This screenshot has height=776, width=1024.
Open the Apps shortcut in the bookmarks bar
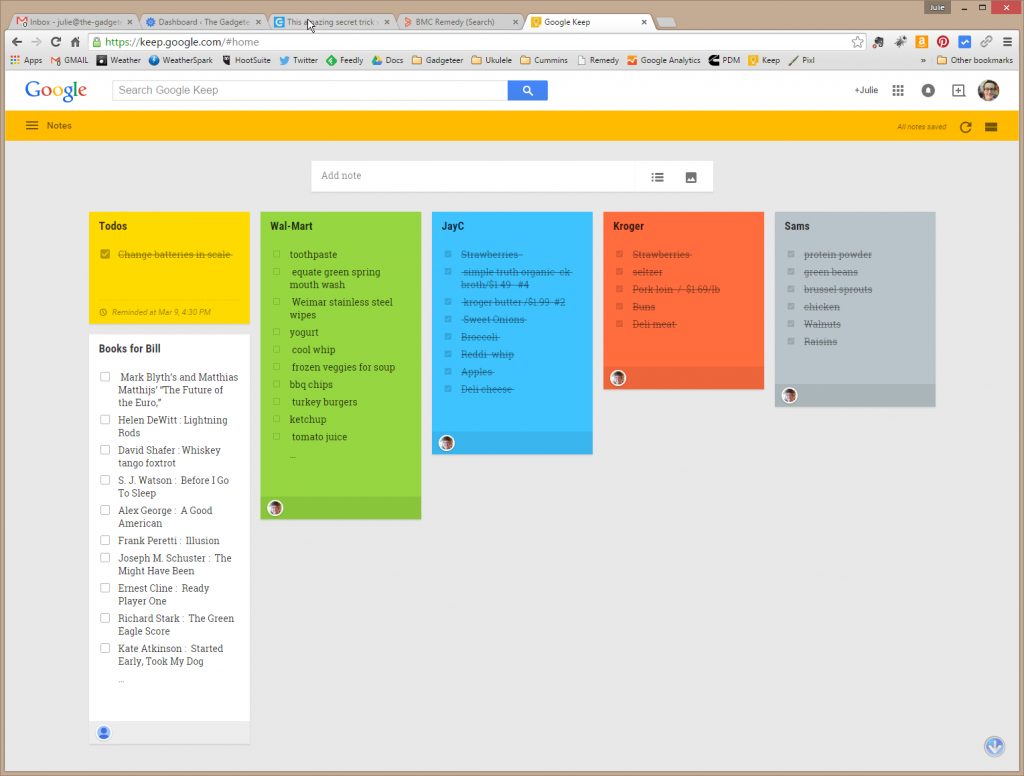pyautogui.click(x=26, y=60)
